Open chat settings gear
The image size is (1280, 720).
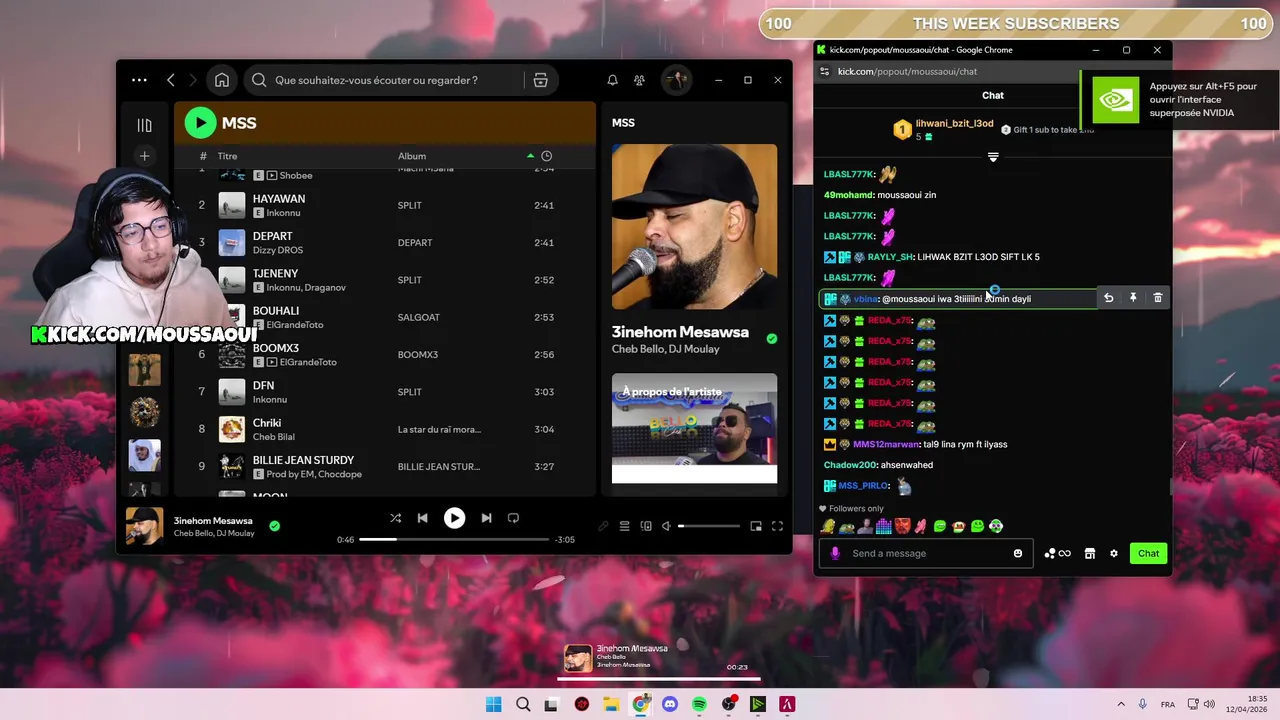(1113, 553)
